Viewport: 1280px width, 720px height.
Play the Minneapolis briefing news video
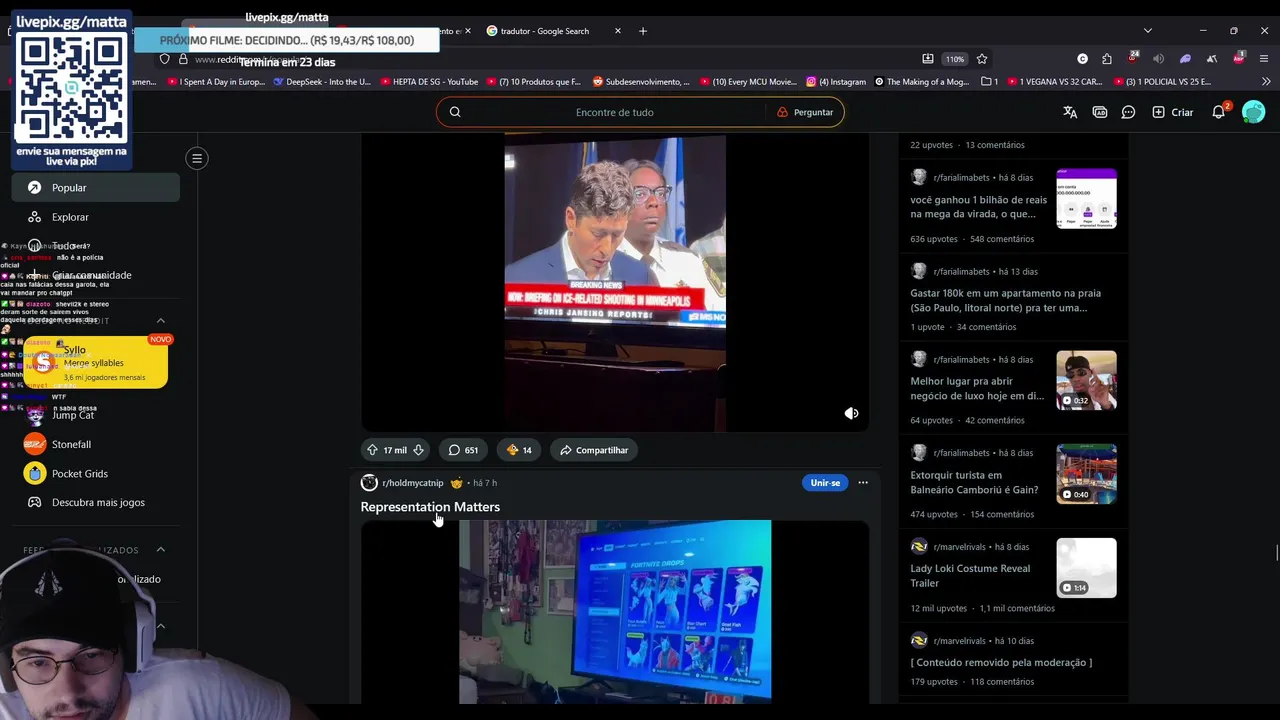[x=615, y=283]
